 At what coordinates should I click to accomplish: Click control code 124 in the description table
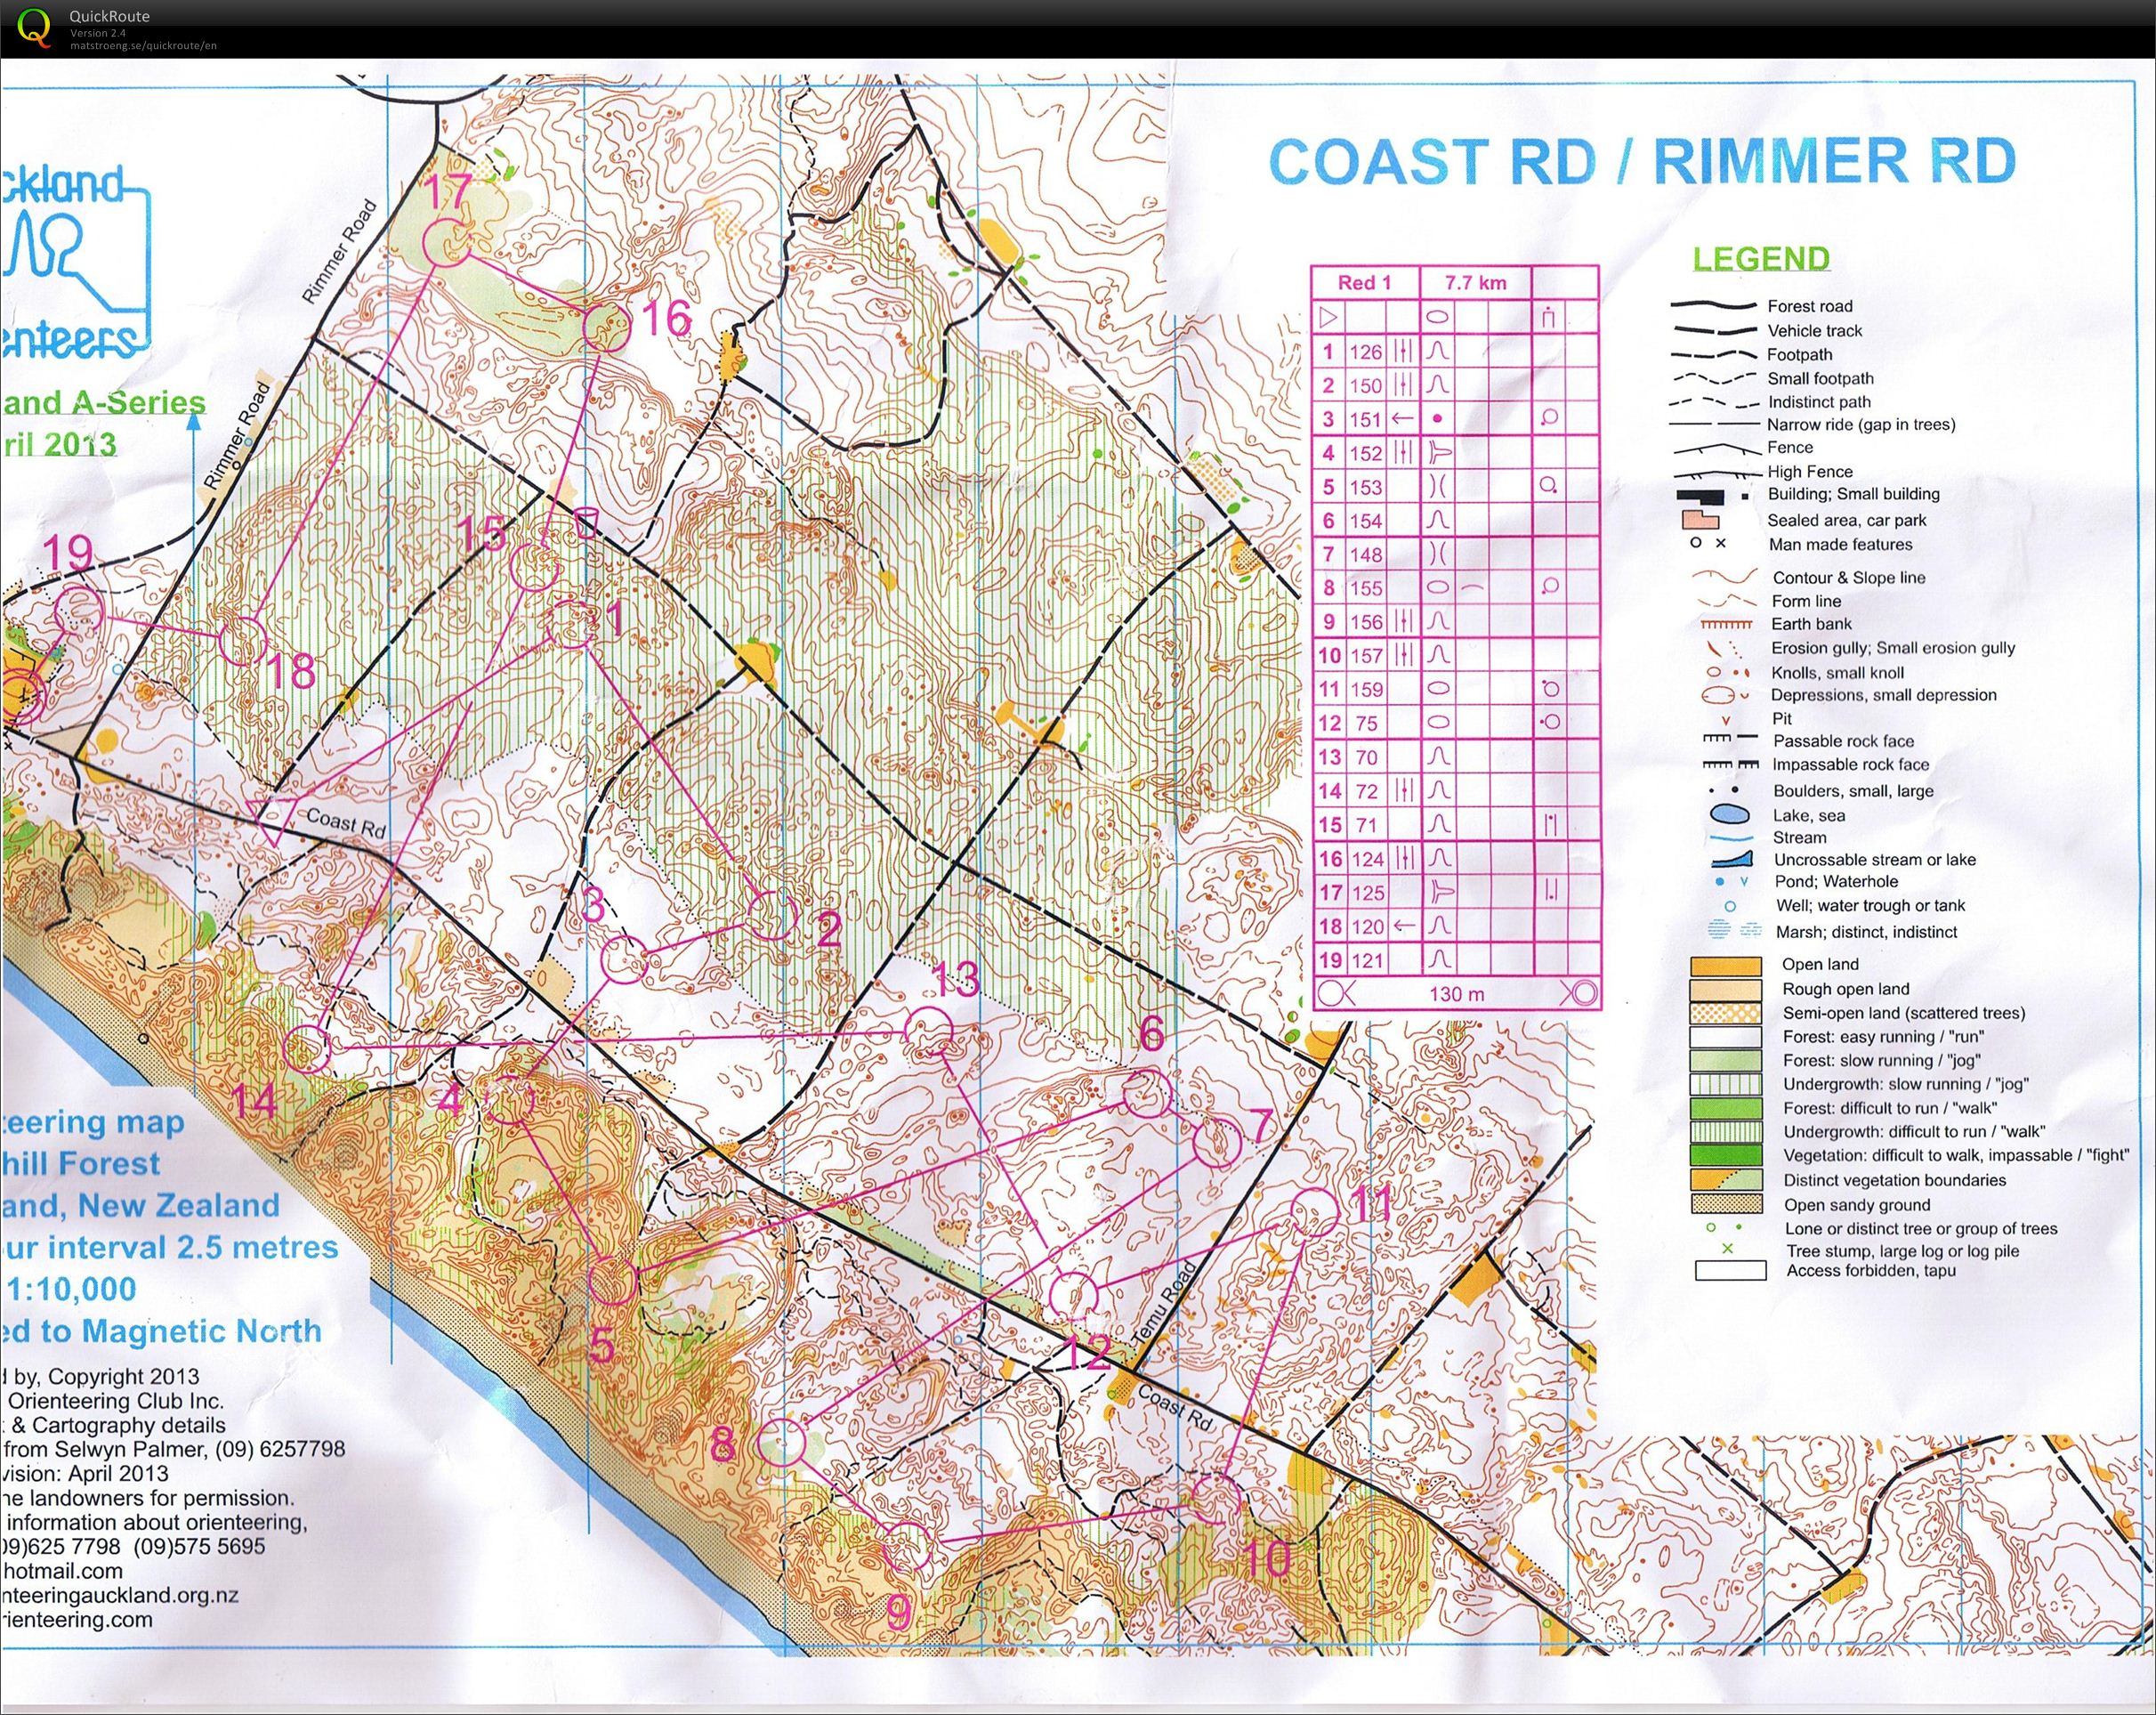(1365, 859)
